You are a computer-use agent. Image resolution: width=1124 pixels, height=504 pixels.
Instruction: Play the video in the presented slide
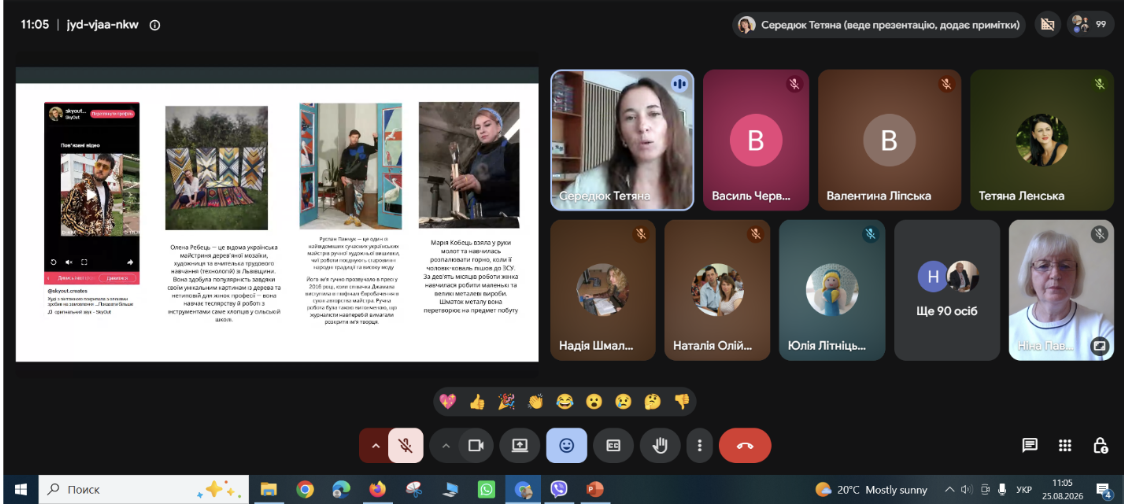coord(91,194)
